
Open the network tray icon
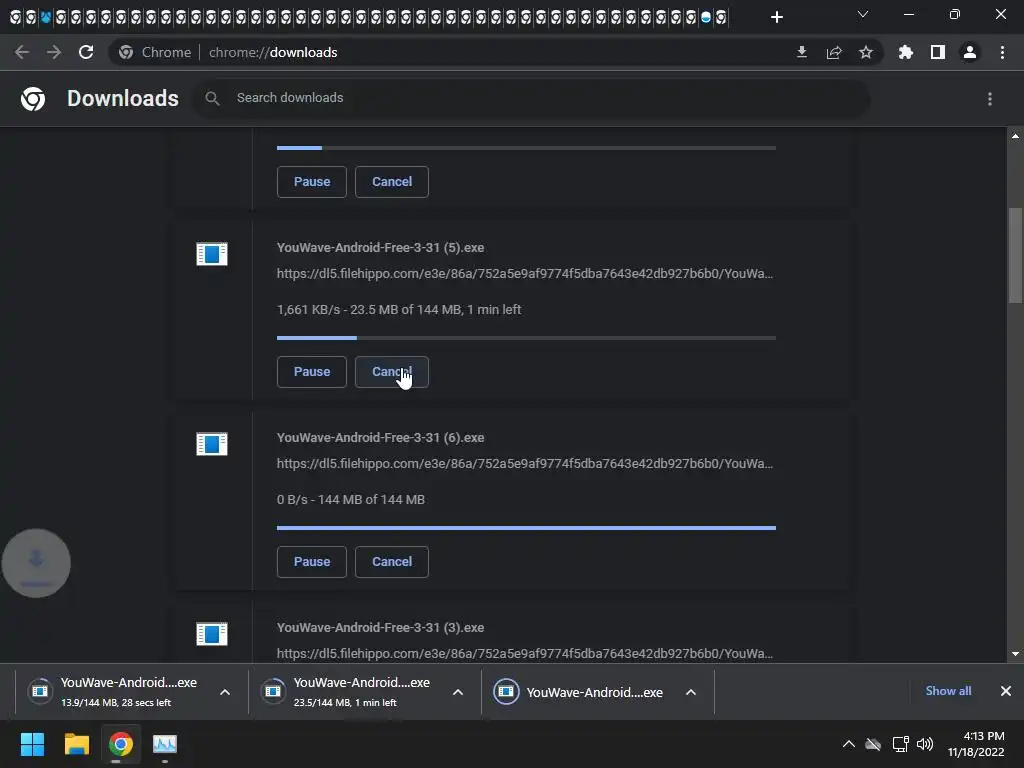[901, 744]
